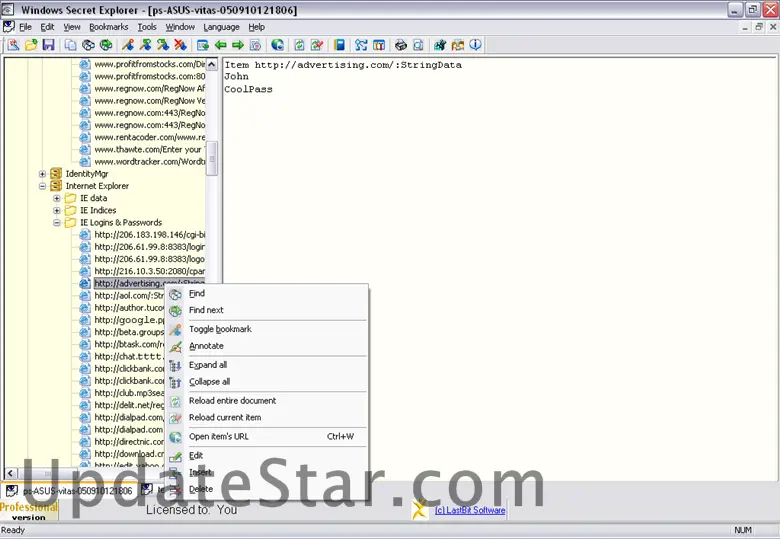Choose Toggle bookmark in context menu
The width and height of the screenshot is (780, 539).
(220, 329)
